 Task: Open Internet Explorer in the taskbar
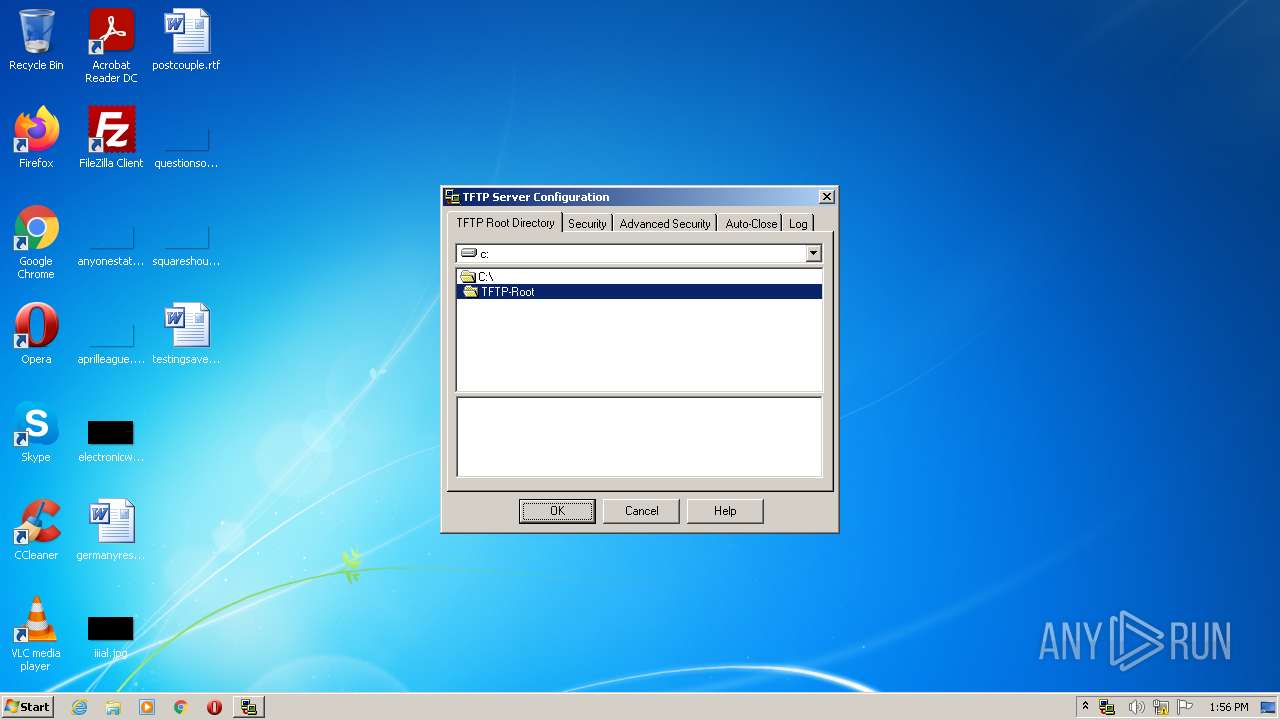coord(79,707)
